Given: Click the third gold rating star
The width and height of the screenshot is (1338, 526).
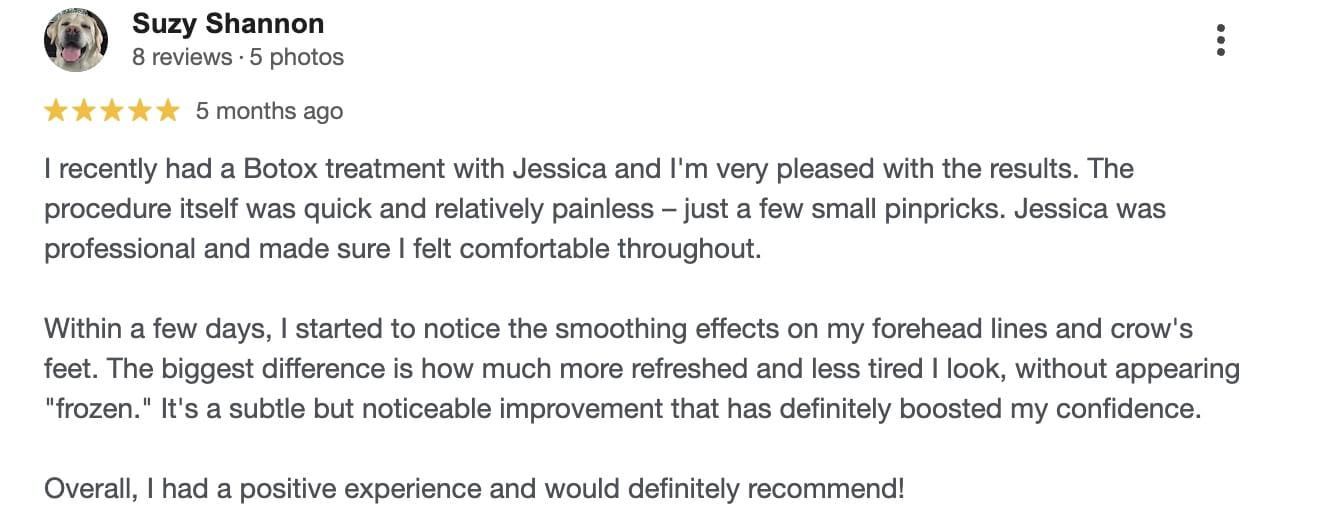Looking at the screenshot, I should click(112, 111).
